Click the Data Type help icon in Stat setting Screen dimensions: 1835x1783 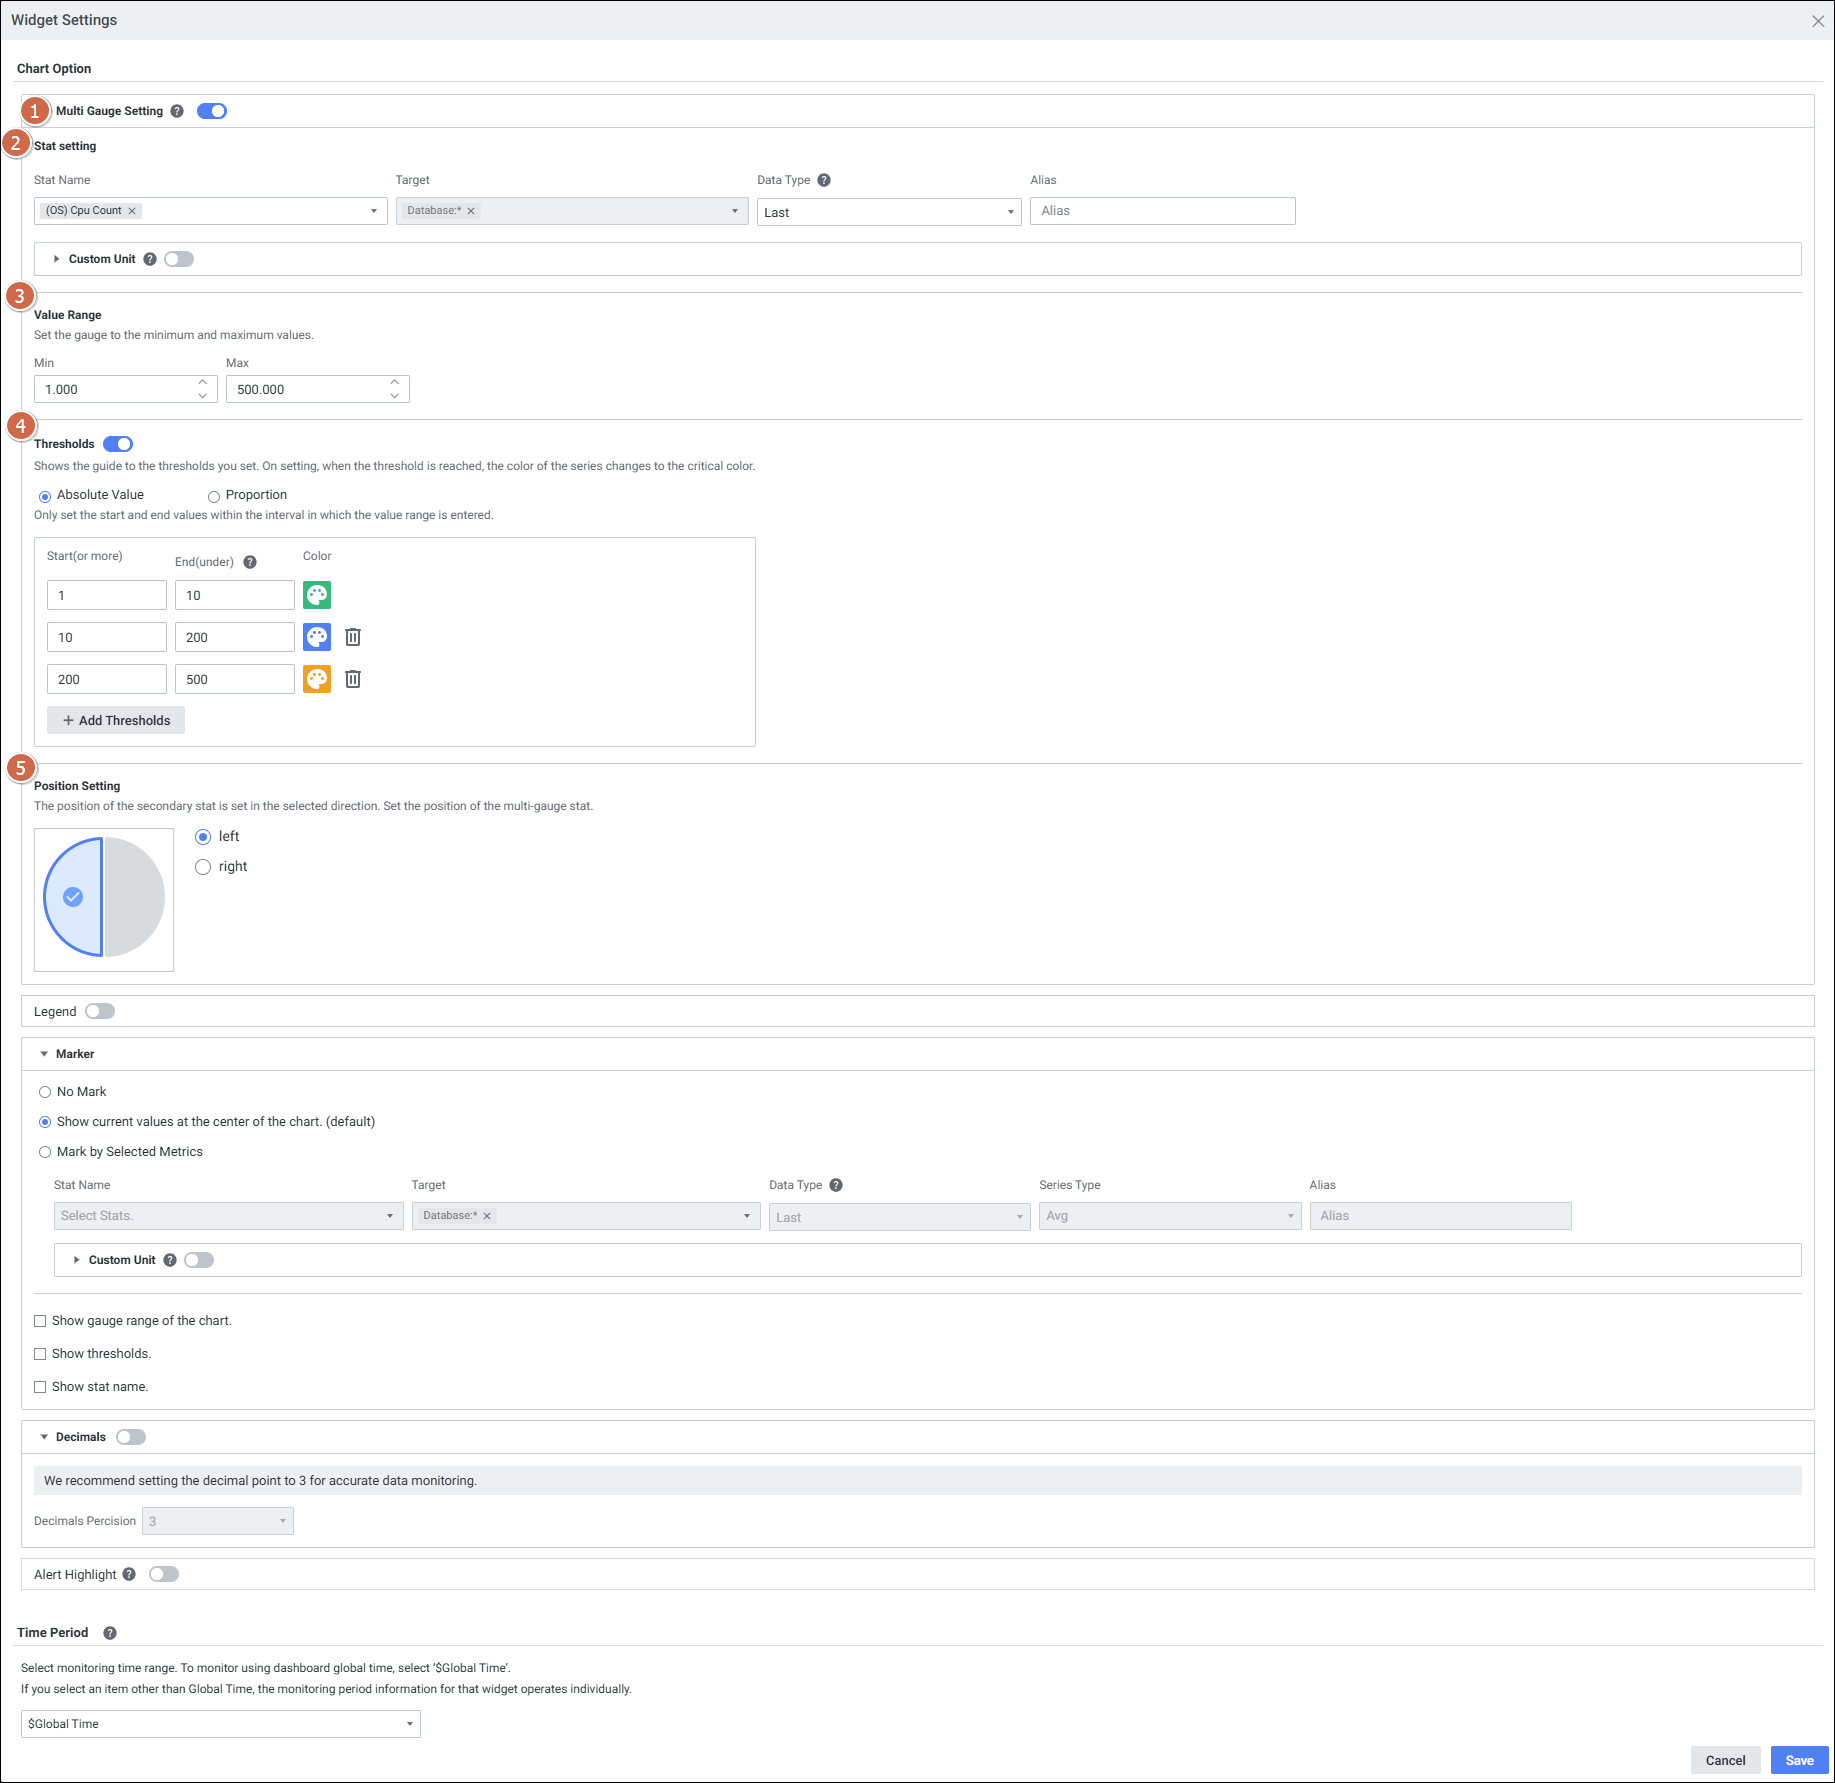(824, 180)
